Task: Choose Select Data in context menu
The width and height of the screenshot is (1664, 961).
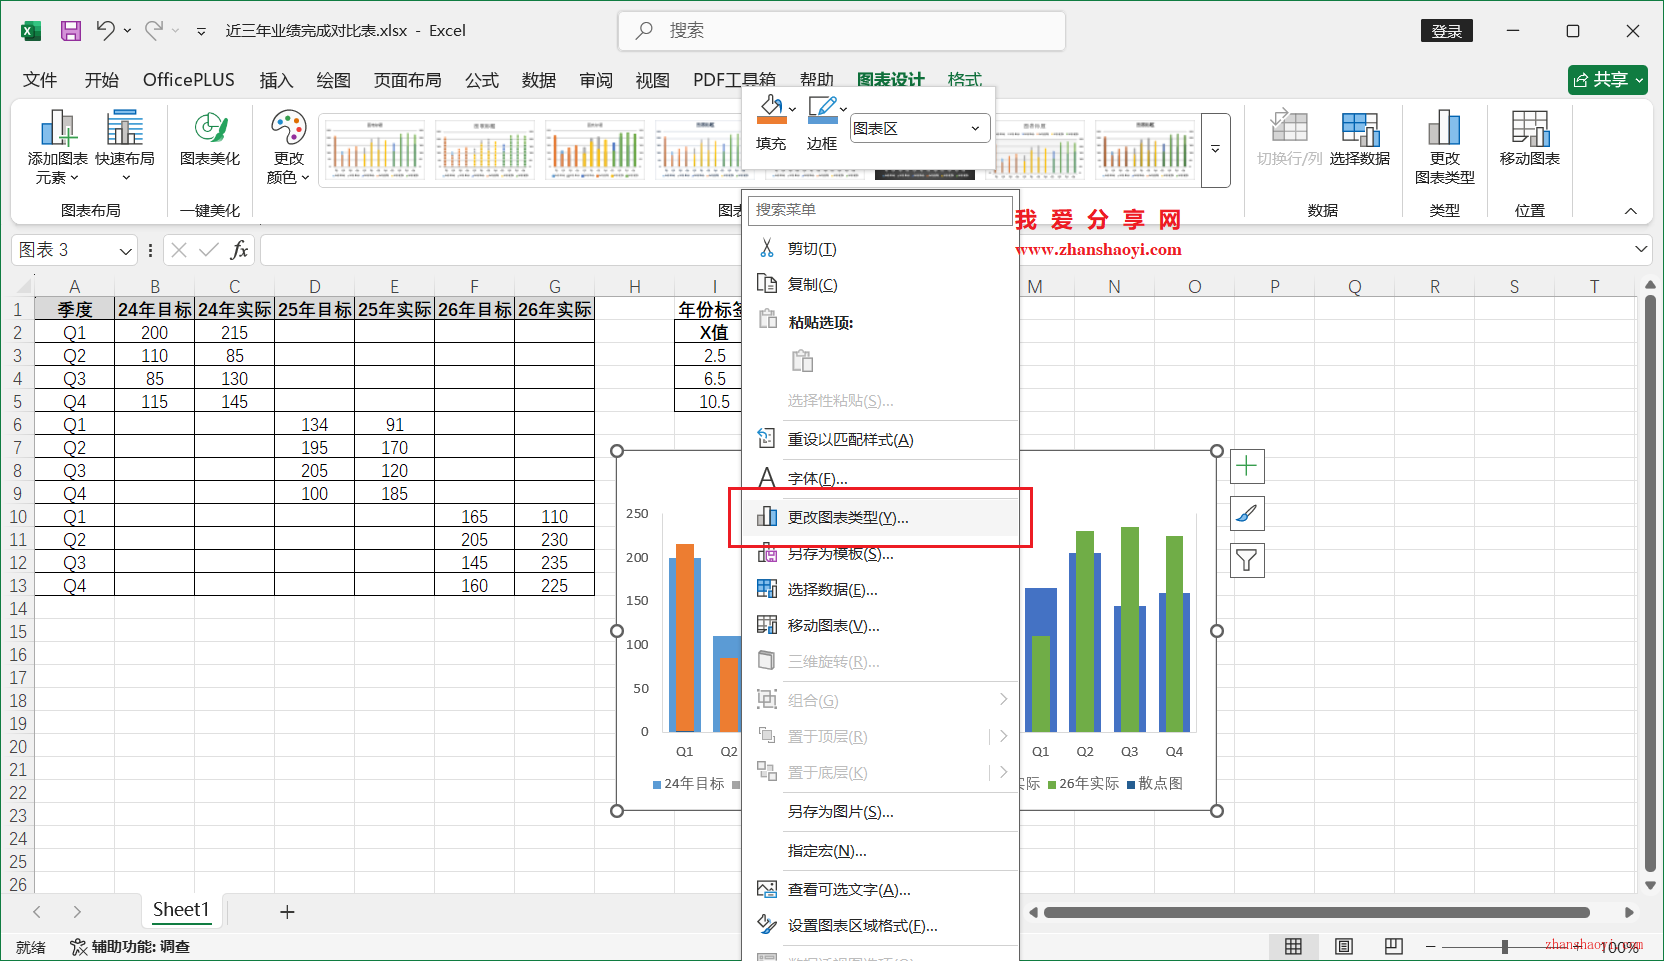Action: click(880, 589)
